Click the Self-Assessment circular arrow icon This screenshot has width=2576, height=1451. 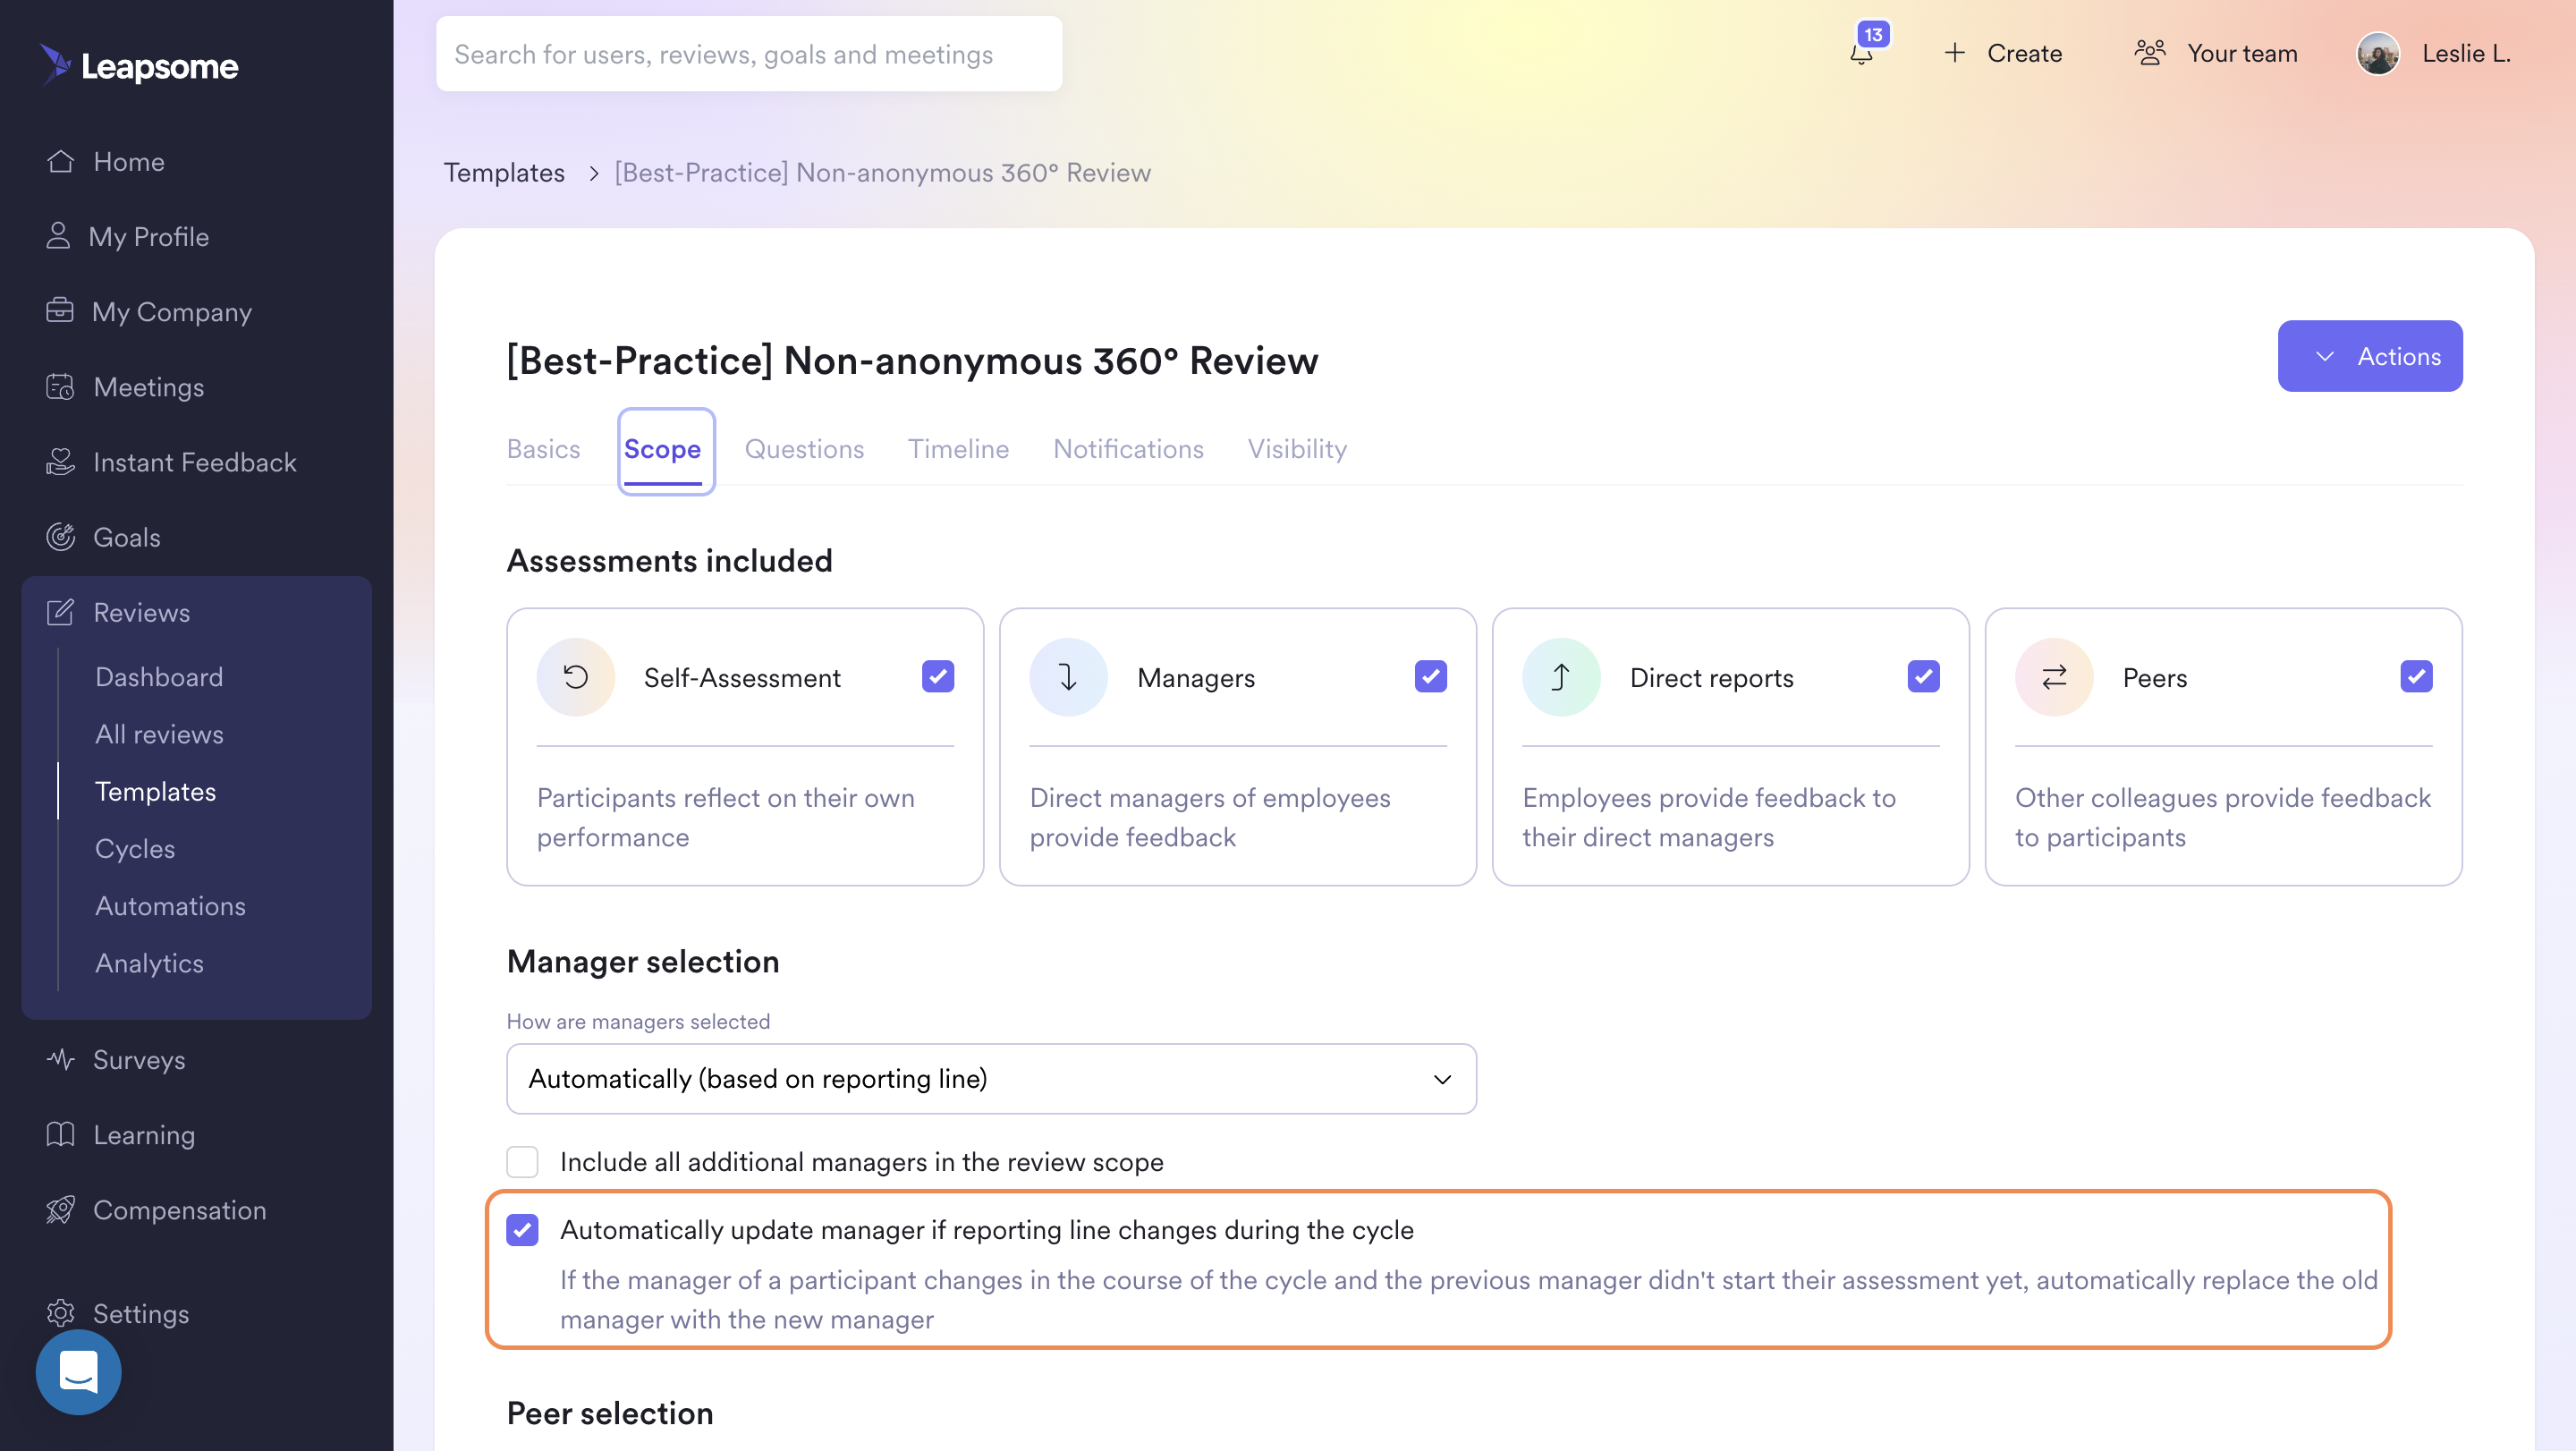pos(576,676)
